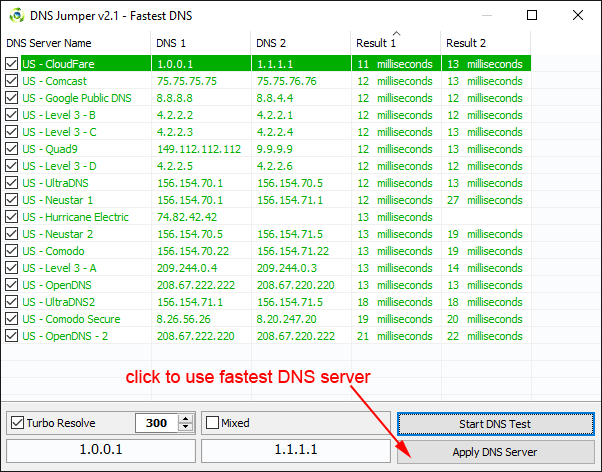The width and height of the screenshot is (602, 472).
Task: Select the US - Level 3 - D row name
Action: point(59,166)
